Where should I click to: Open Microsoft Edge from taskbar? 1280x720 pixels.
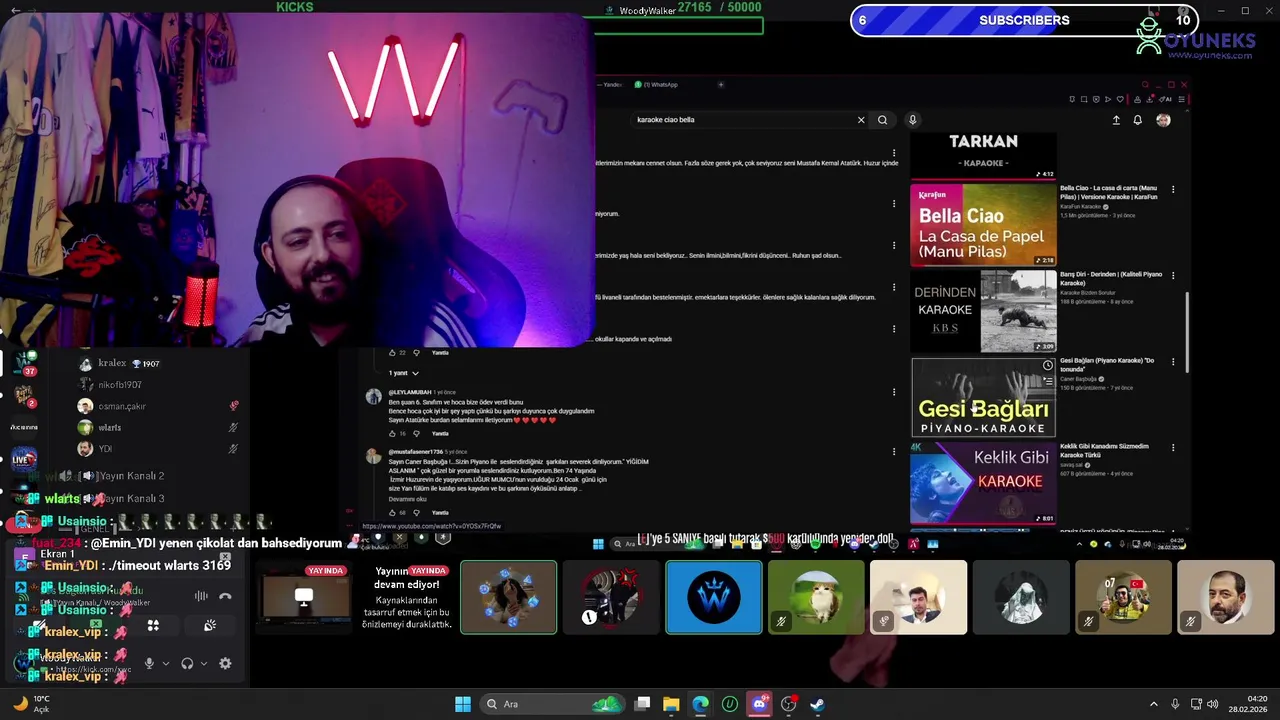coord(700,704)
